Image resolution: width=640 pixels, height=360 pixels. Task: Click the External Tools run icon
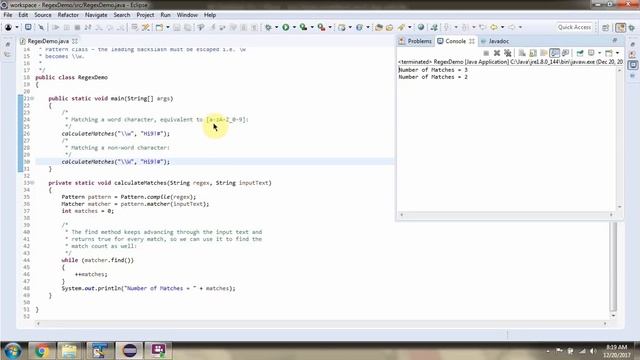coord(322,27)
